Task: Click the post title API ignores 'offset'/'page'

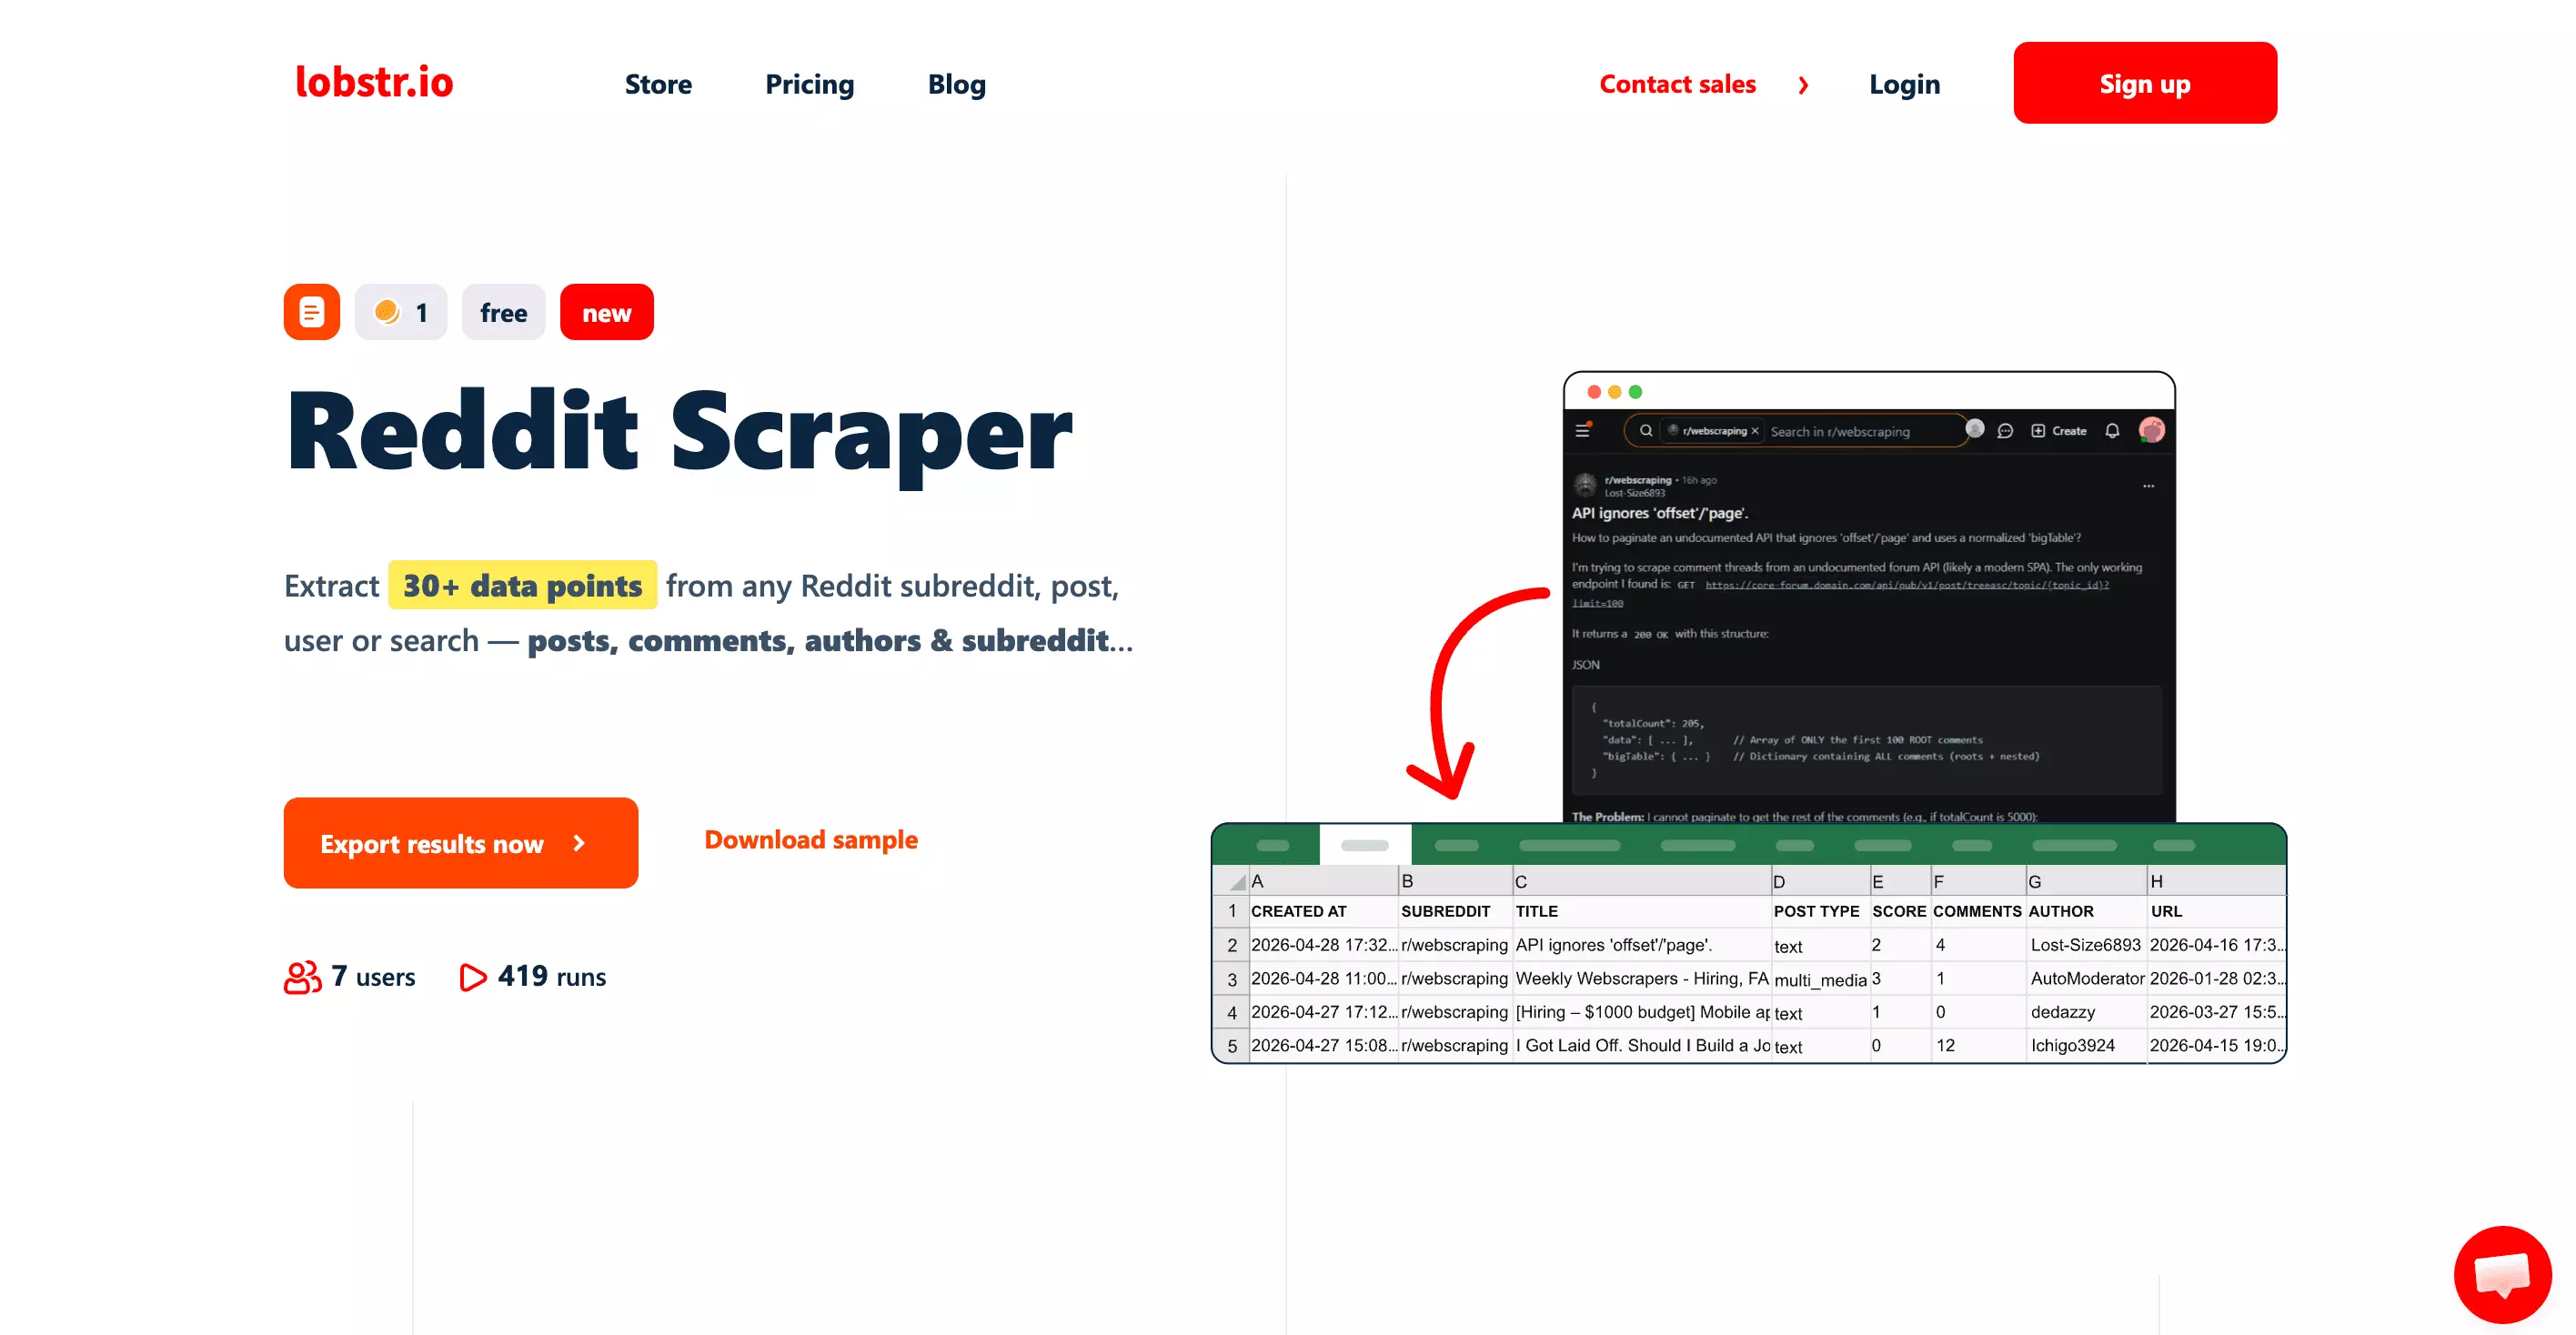Action: point(1659,513)
